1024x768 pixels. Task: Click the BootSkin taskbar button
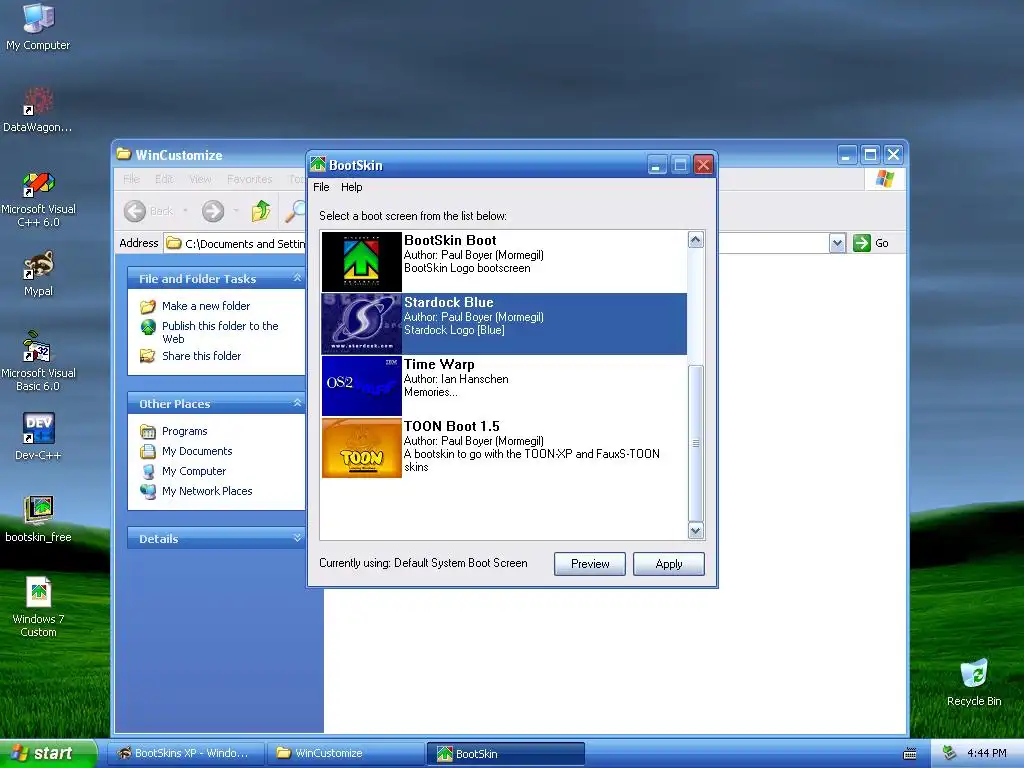click(505, 753)
